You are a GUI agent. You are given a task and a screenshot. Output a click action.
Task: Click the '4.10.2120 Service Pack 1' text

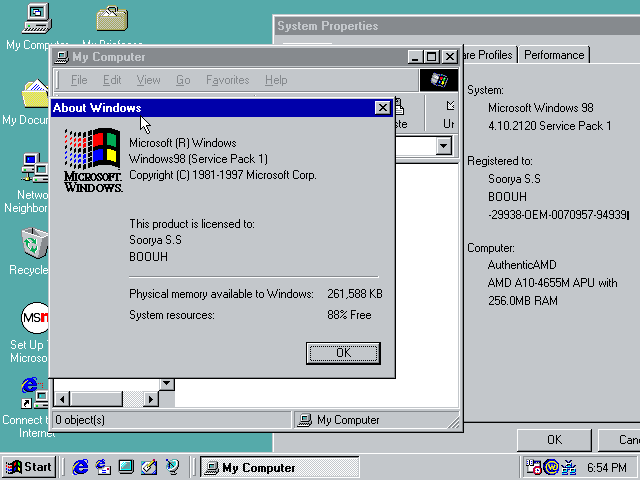pos(549,126)
